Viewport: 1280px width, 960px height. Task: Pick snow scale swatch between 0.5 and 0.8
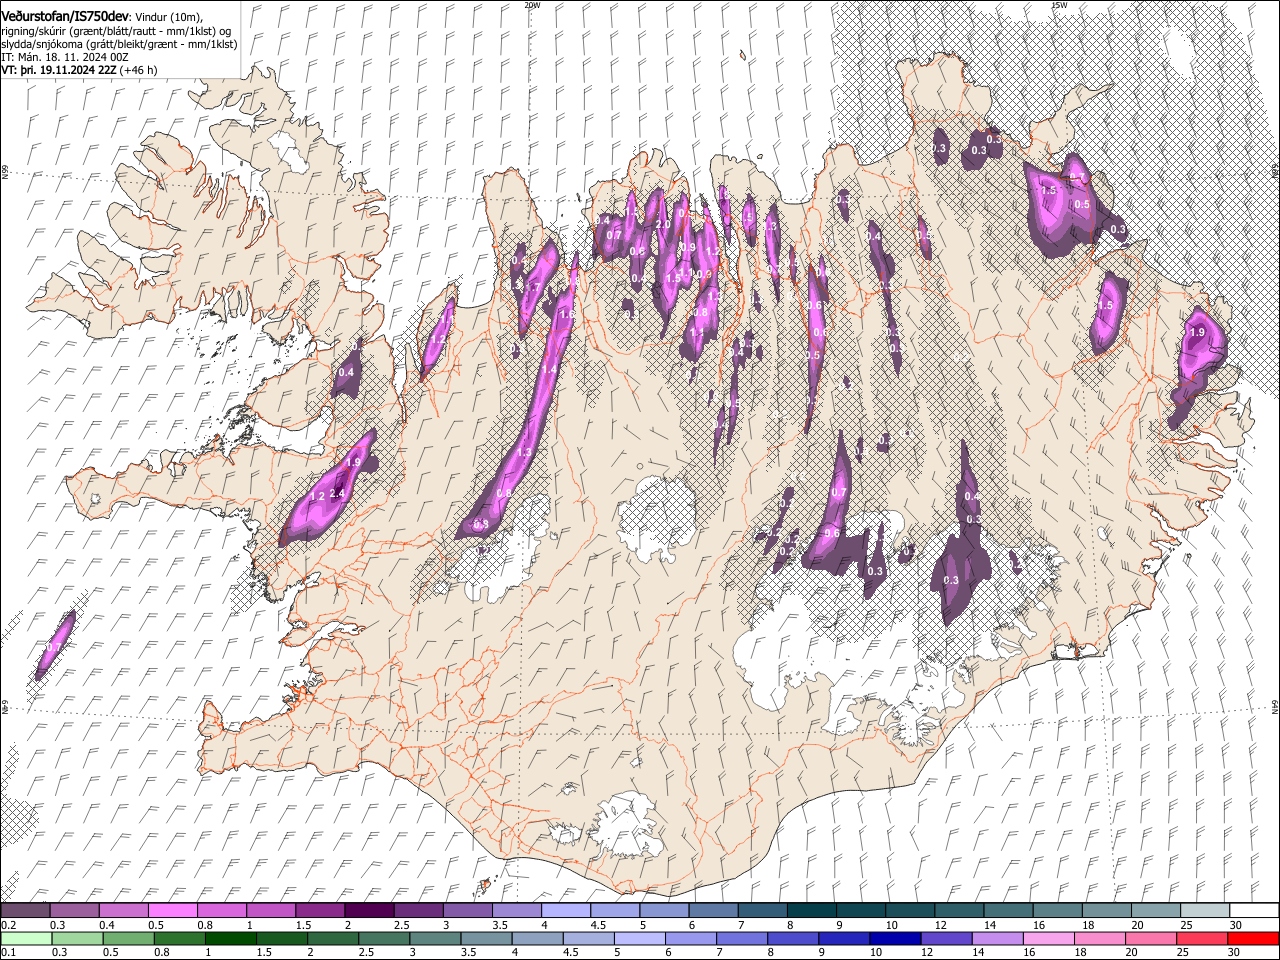click(172, 910)
